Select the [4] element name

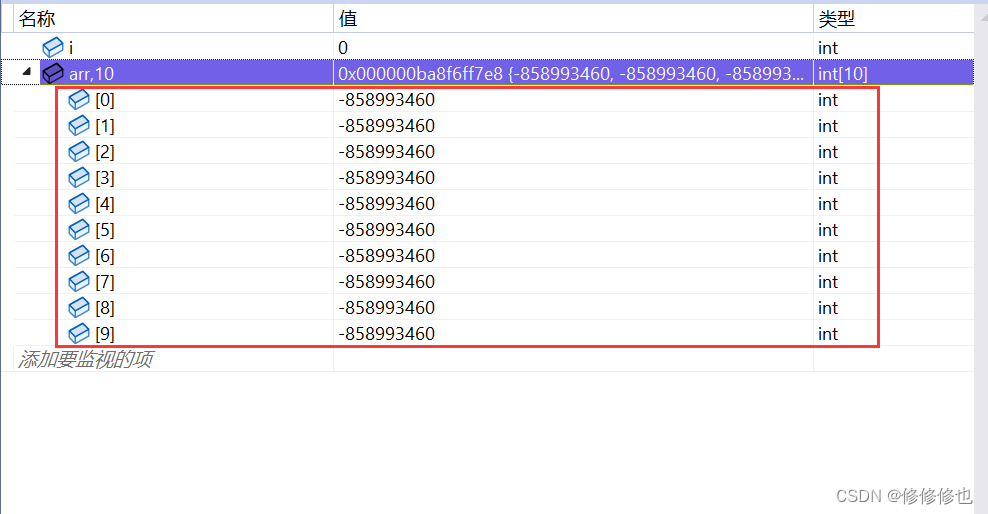[105, 203]
